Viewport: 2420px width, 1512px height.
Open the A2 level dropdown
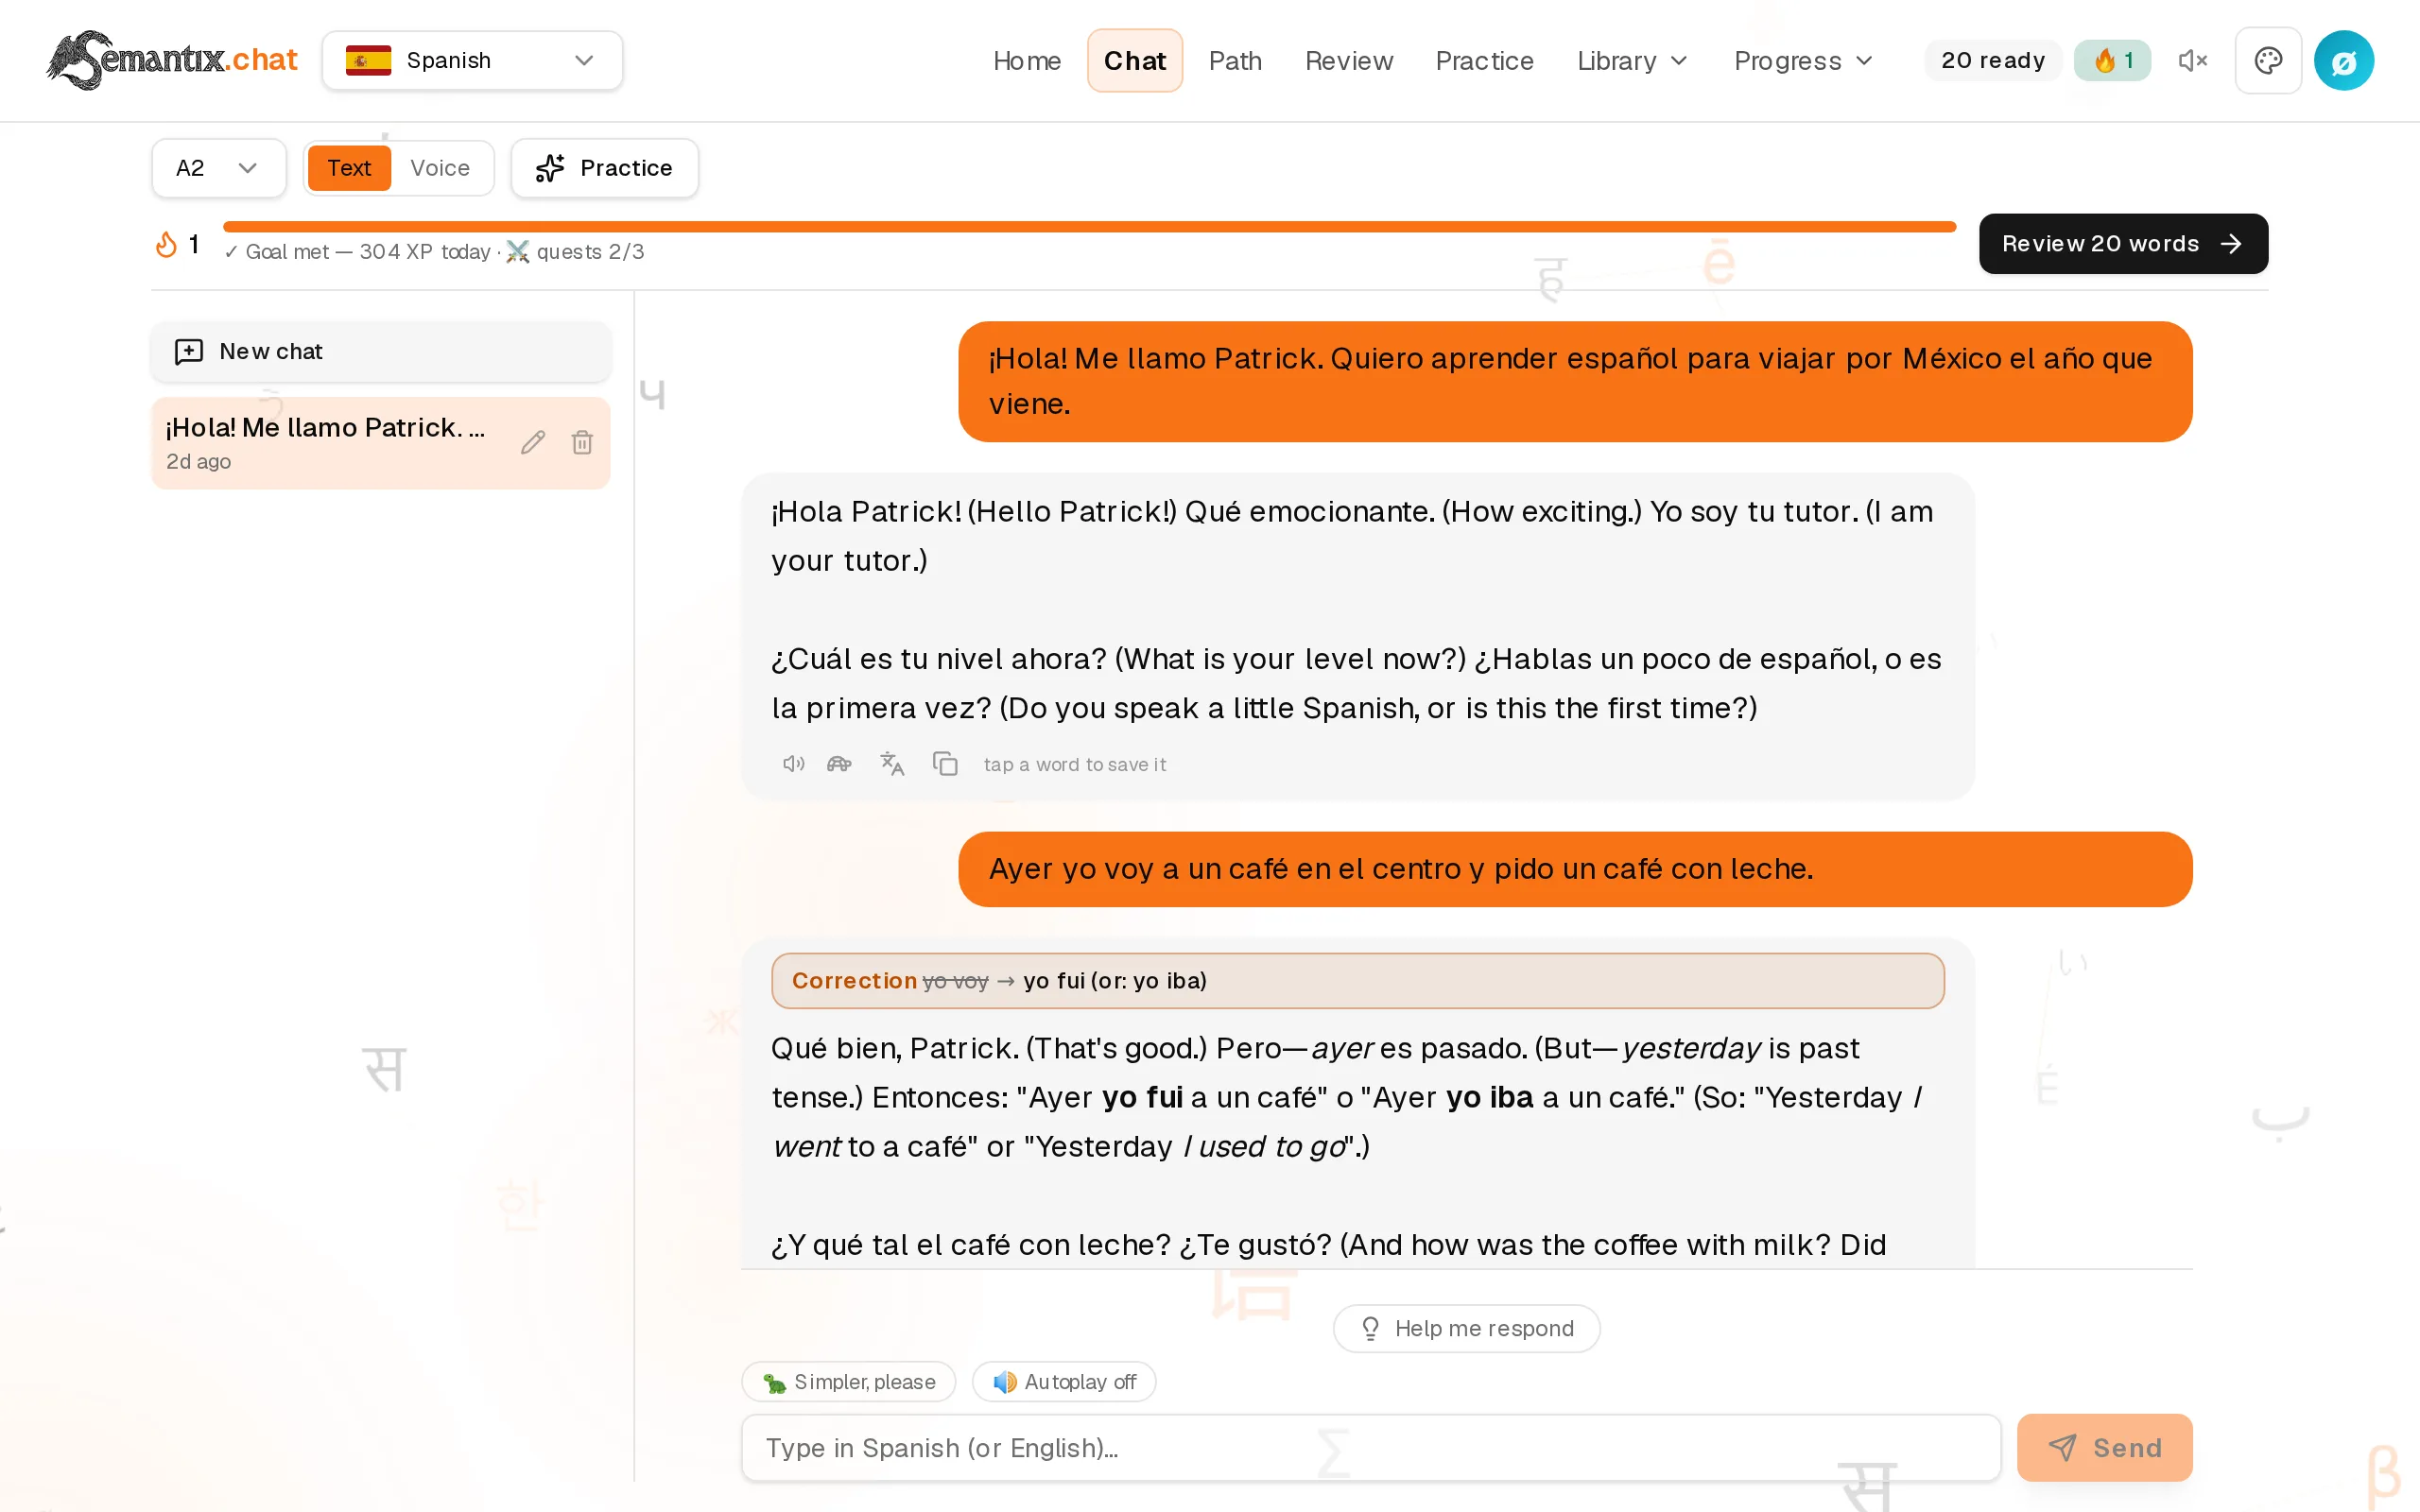click(218, 168)
